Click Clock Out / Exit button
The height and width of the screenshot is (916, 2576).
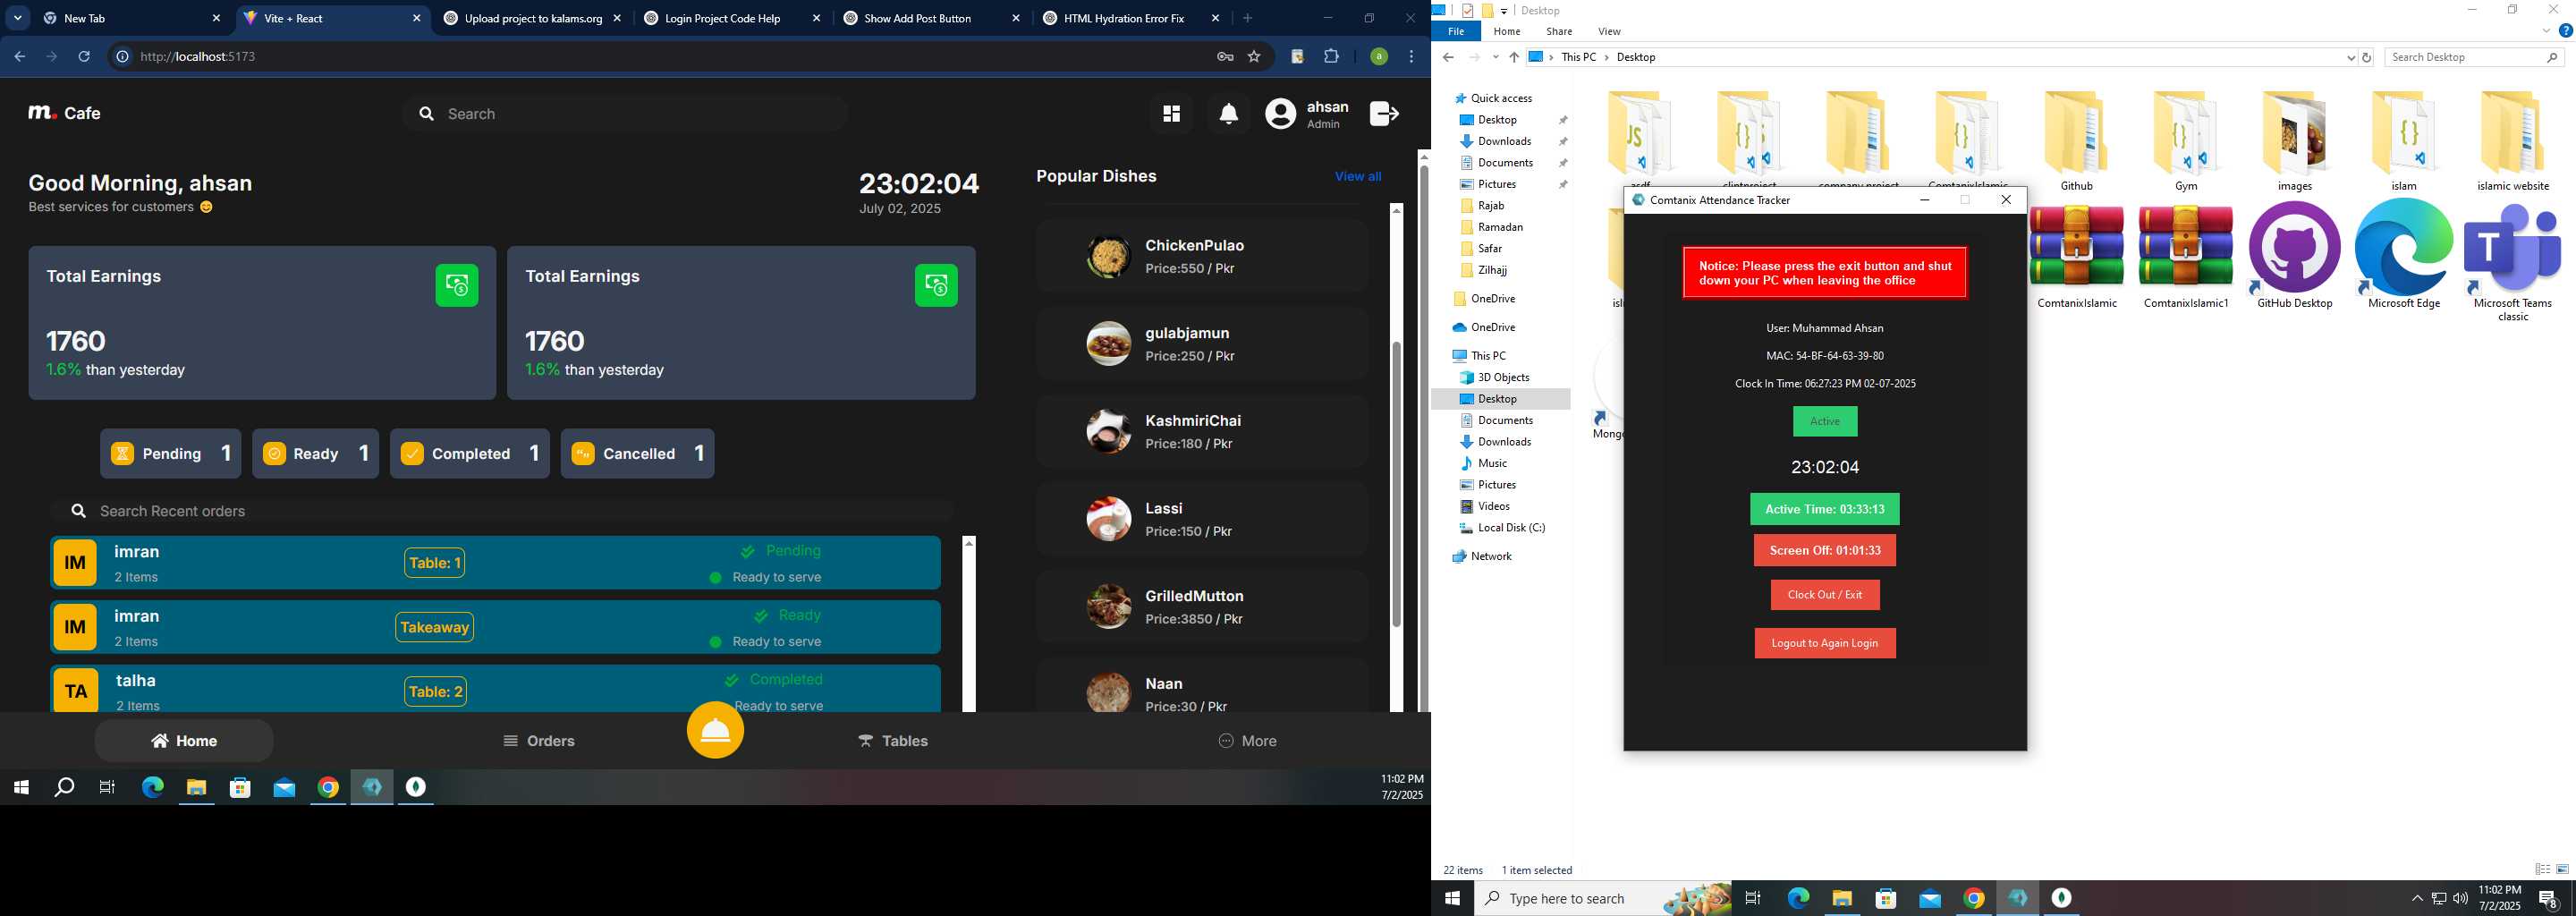(x=1824, y=595)
